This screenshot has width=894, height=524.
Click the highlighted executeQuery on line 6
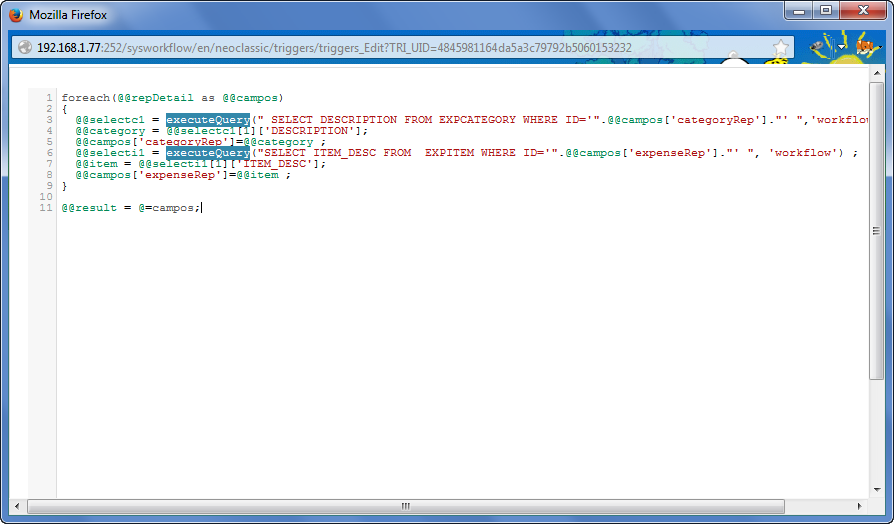click(207, 153)
